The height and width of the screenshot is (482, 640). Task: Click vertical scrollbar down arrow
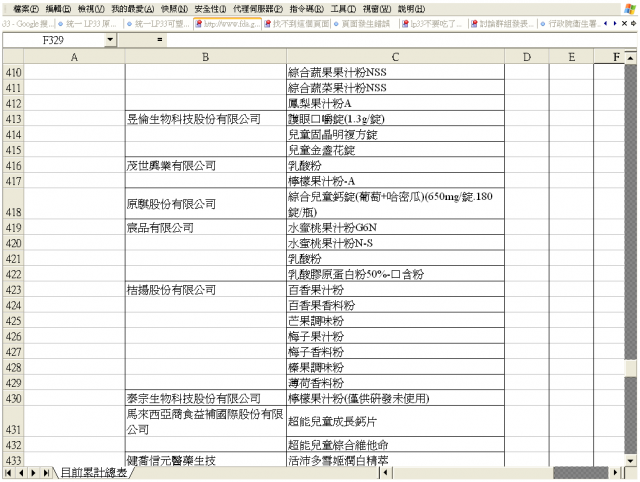pyautogui.click(x=631, y=461)
